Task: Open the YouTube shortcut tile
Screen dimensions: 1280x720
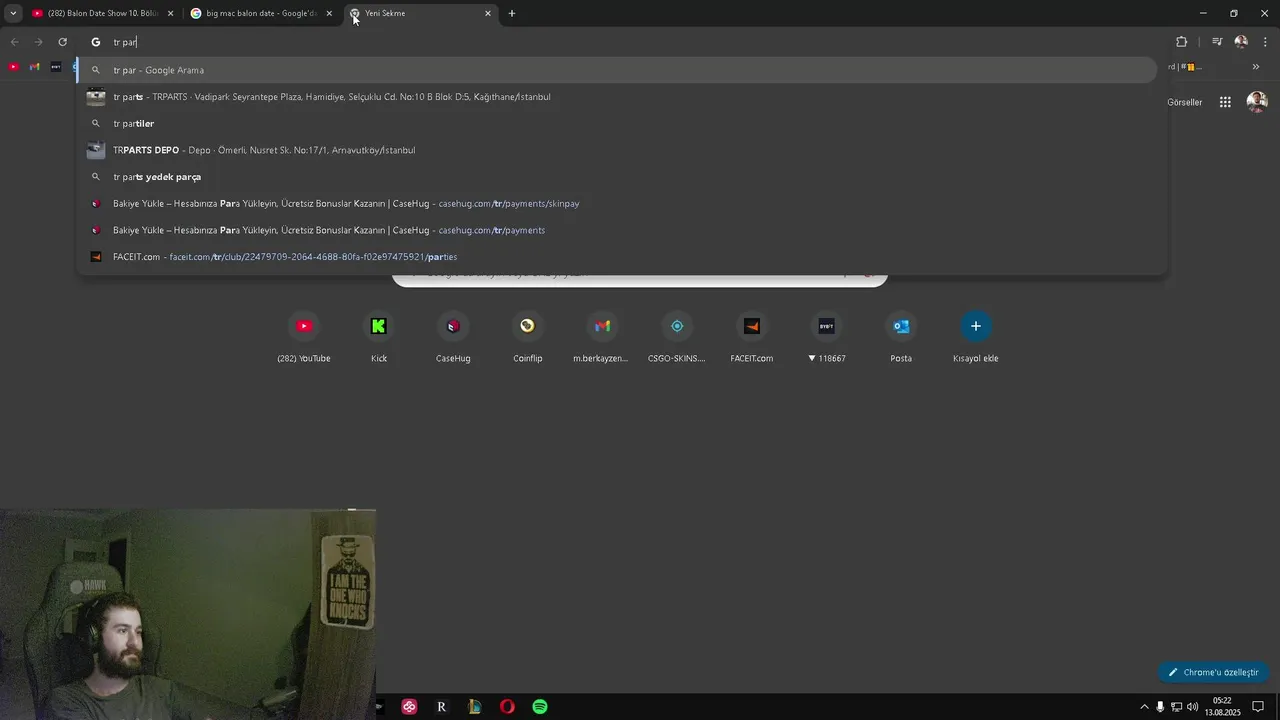Action: (304, 337)
